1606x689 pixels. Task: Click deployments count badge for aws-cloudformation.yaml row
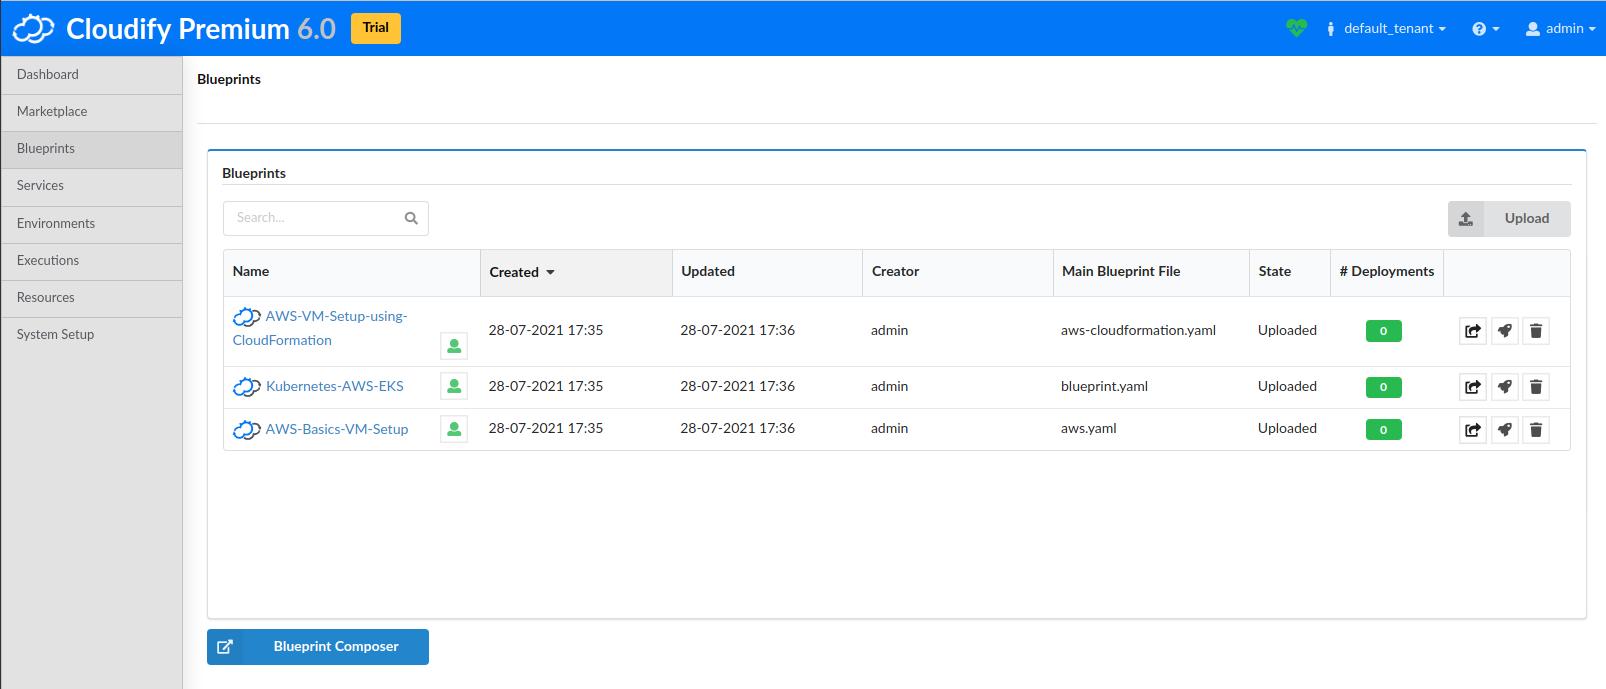[x=1383, y=331]
